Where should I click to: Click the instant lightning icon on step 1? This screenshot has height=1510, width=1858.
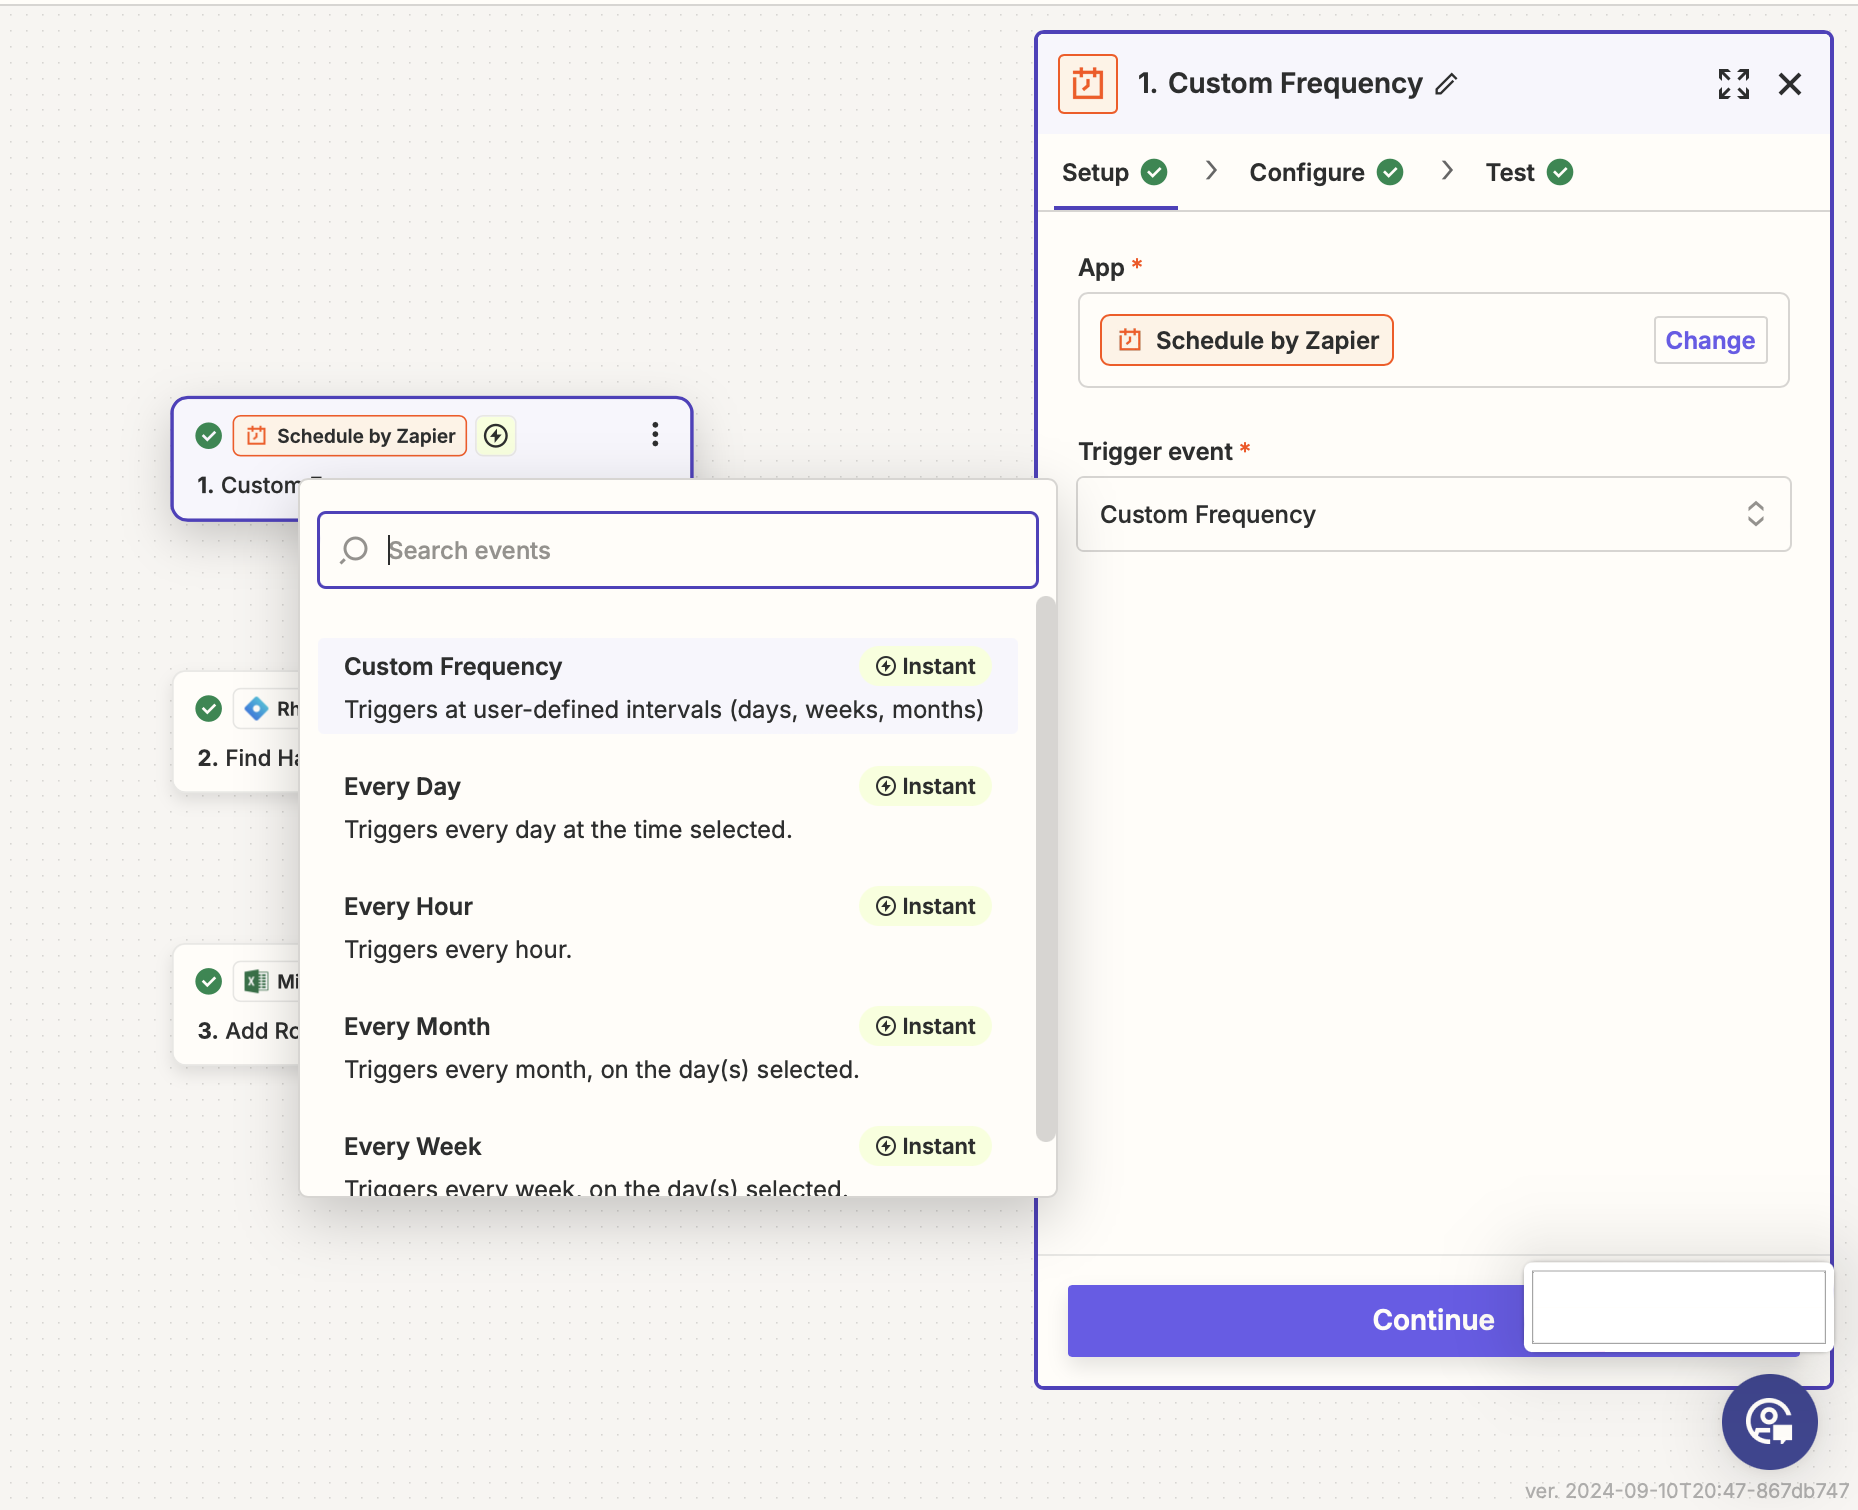click(496, 436)
